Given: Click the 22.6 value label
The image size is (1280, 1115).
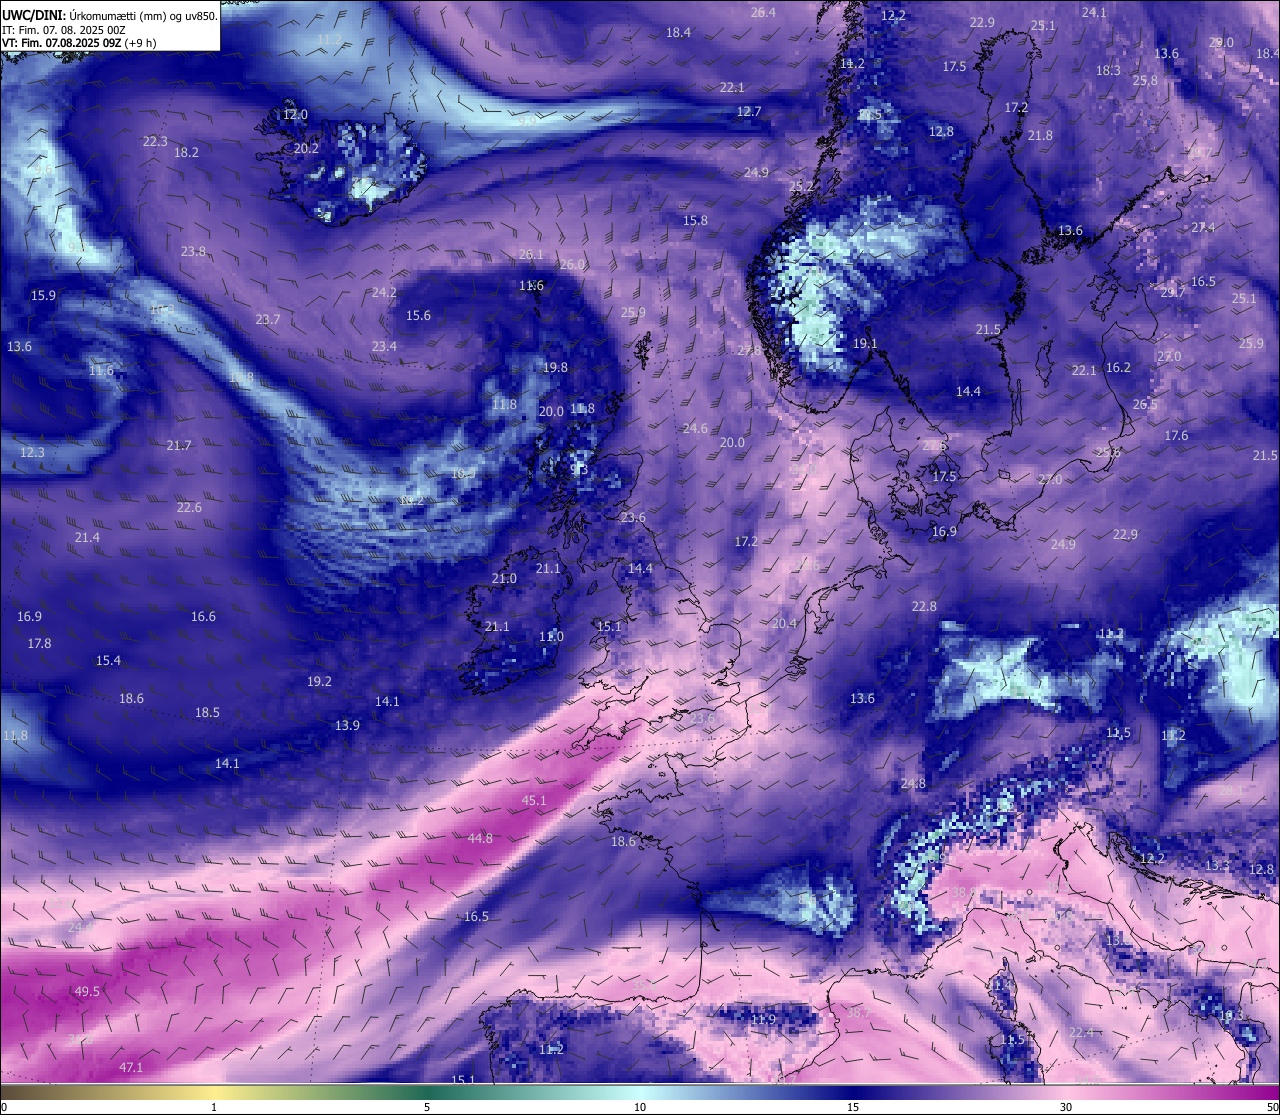Looking at the screenshot, I should (189, 507).
